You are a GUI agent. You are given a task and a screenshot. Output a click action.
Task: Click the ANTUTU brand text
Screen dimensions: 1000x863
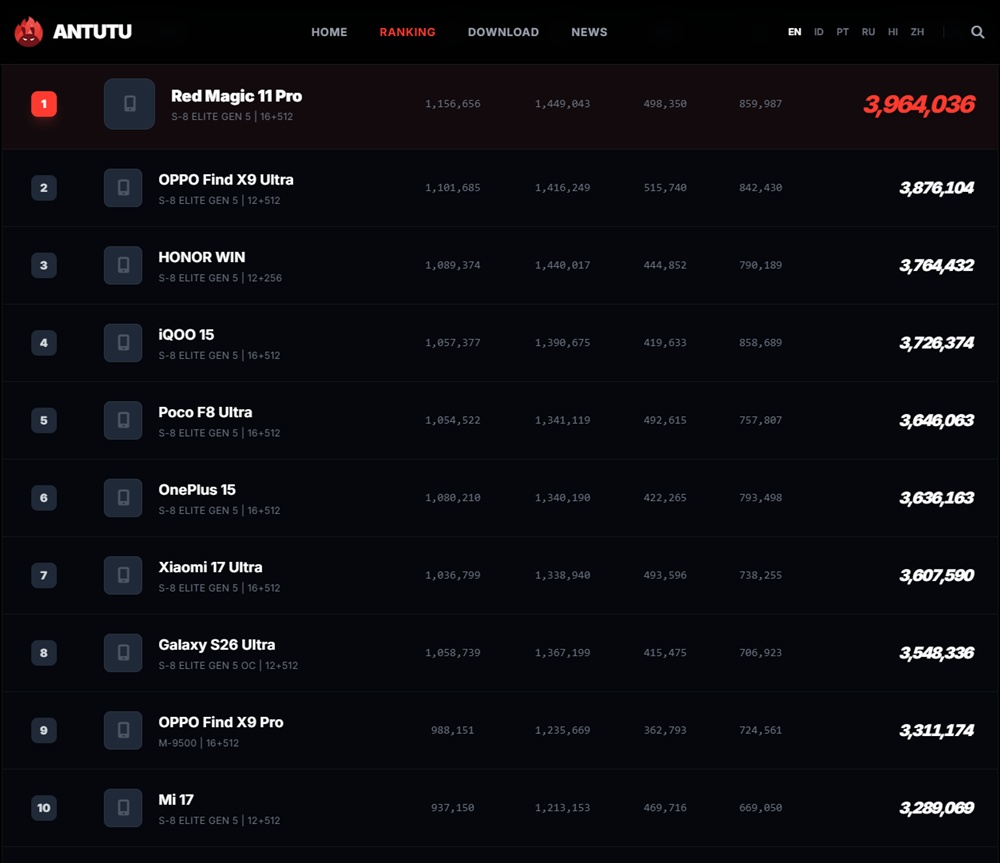coord(92,31)
